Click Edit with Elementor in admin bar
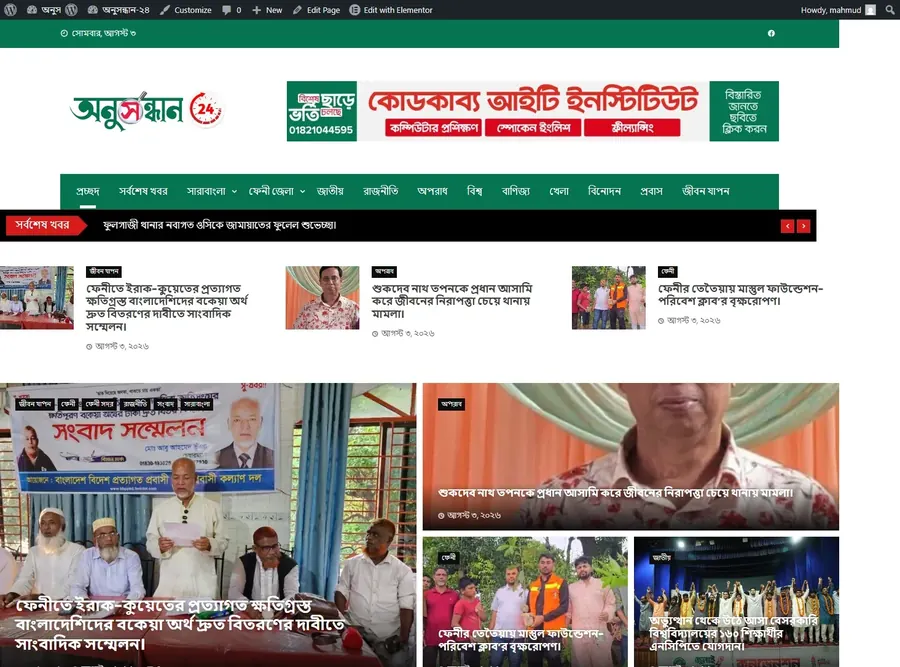This screenshot has height=667, width=900. coord(391,10)
